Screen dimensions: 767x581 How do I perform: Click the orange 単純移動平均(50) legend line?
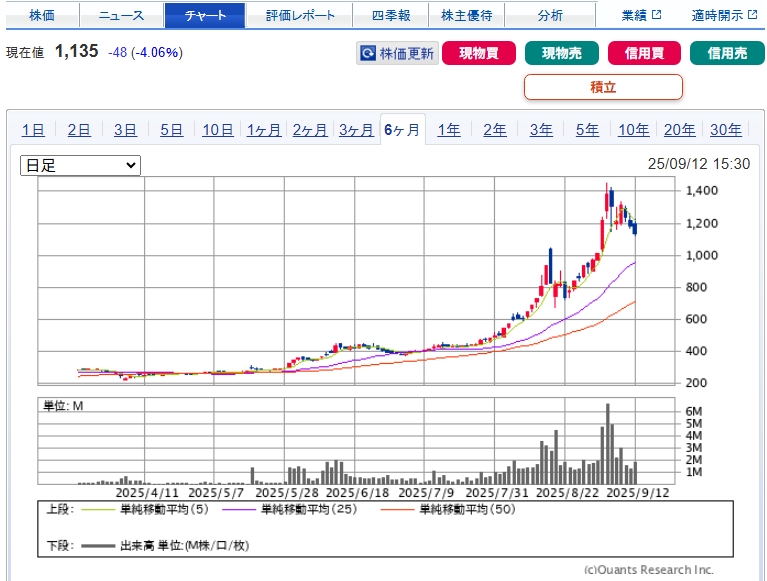pos(397,510)
